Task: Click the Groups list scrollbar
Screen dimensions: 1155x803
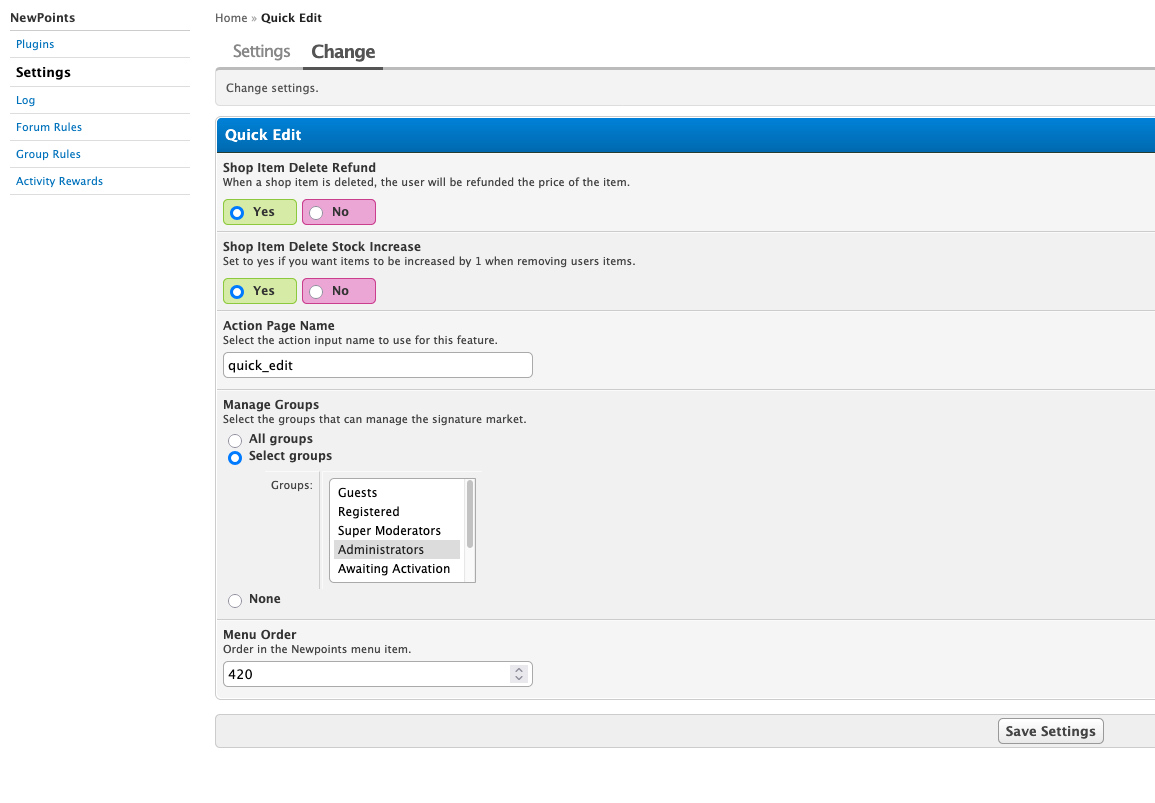Action: click(x=470, y=514)
